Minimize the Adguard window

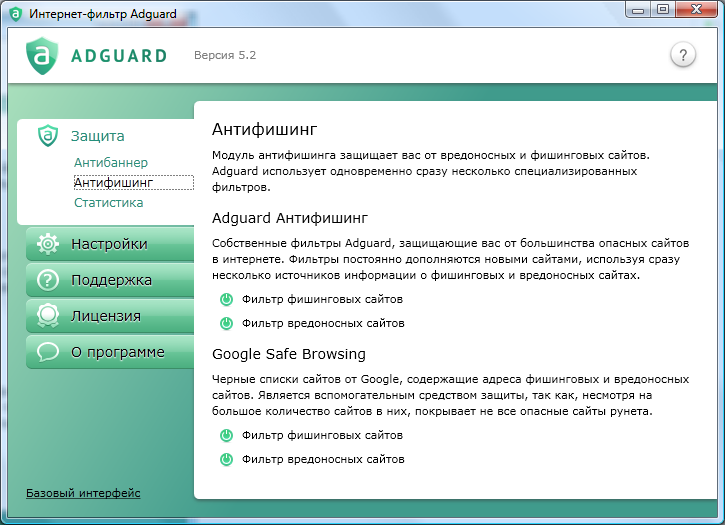point(638,9)
